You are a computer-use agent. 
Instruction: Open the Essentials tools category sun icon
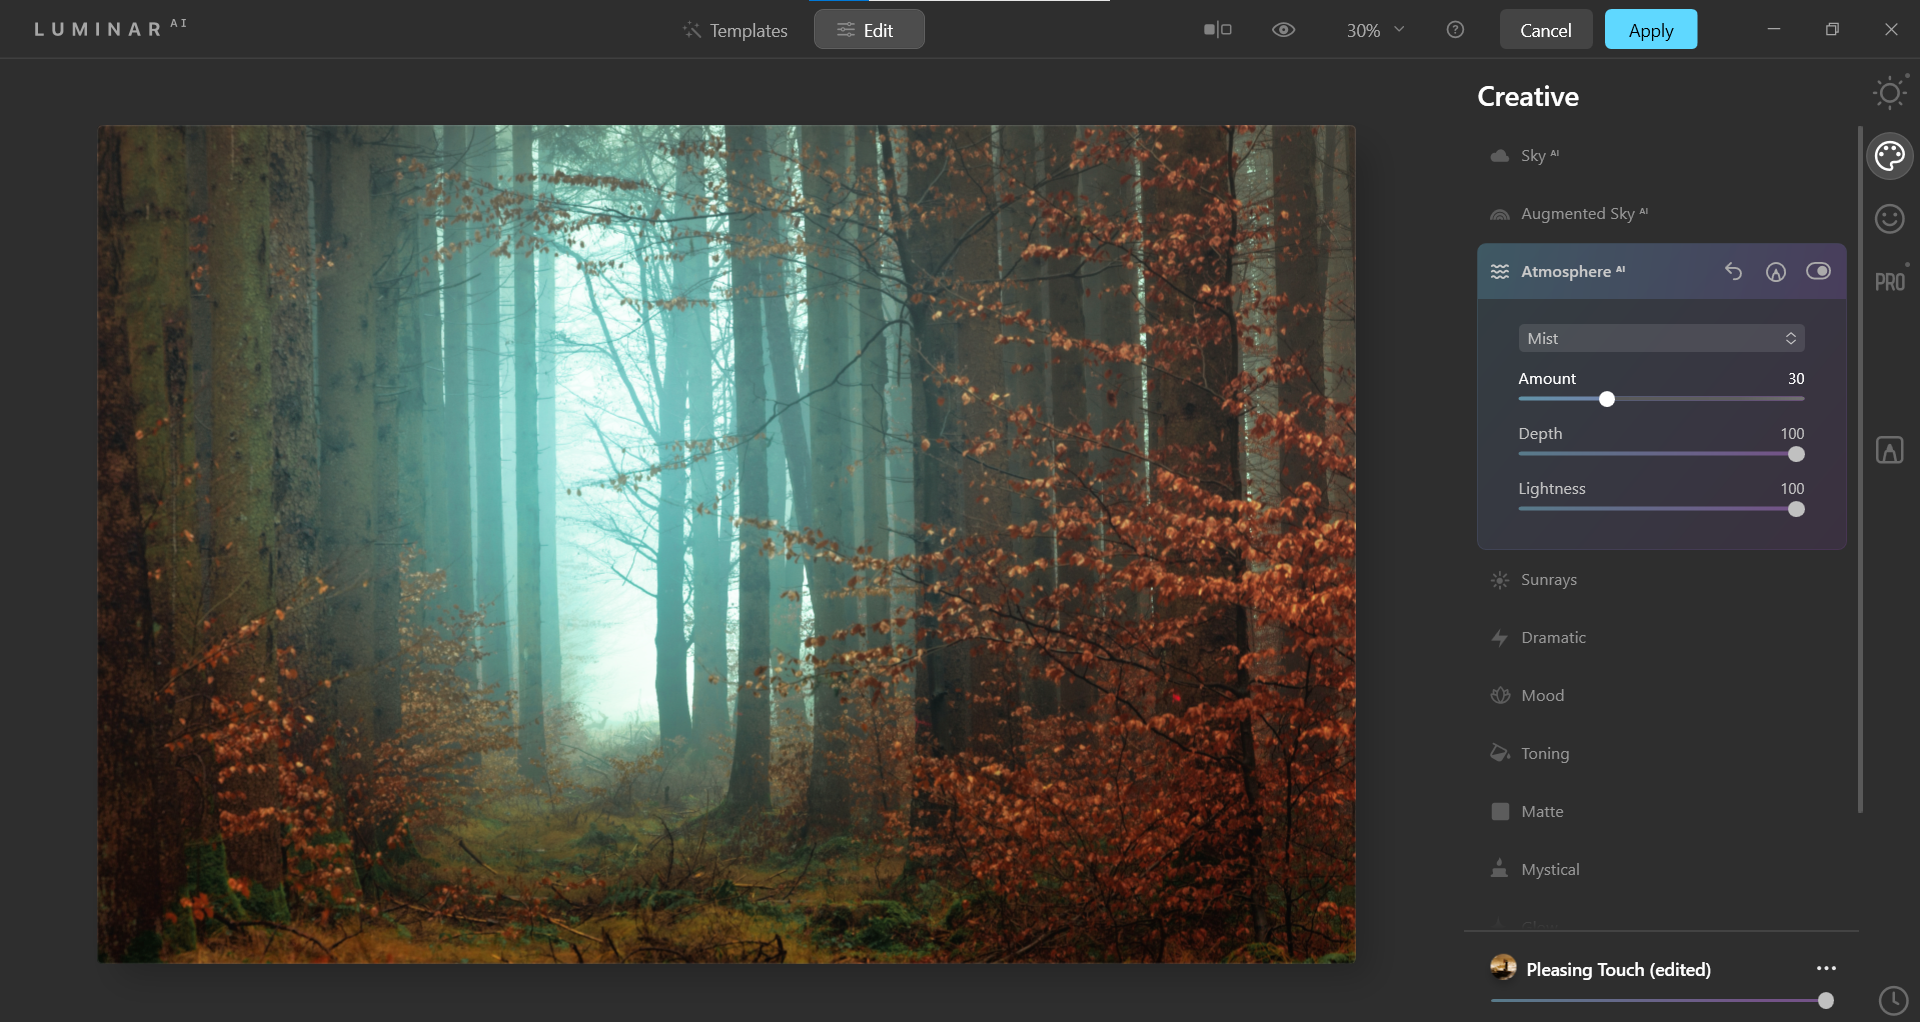[x=1890, y=93]
